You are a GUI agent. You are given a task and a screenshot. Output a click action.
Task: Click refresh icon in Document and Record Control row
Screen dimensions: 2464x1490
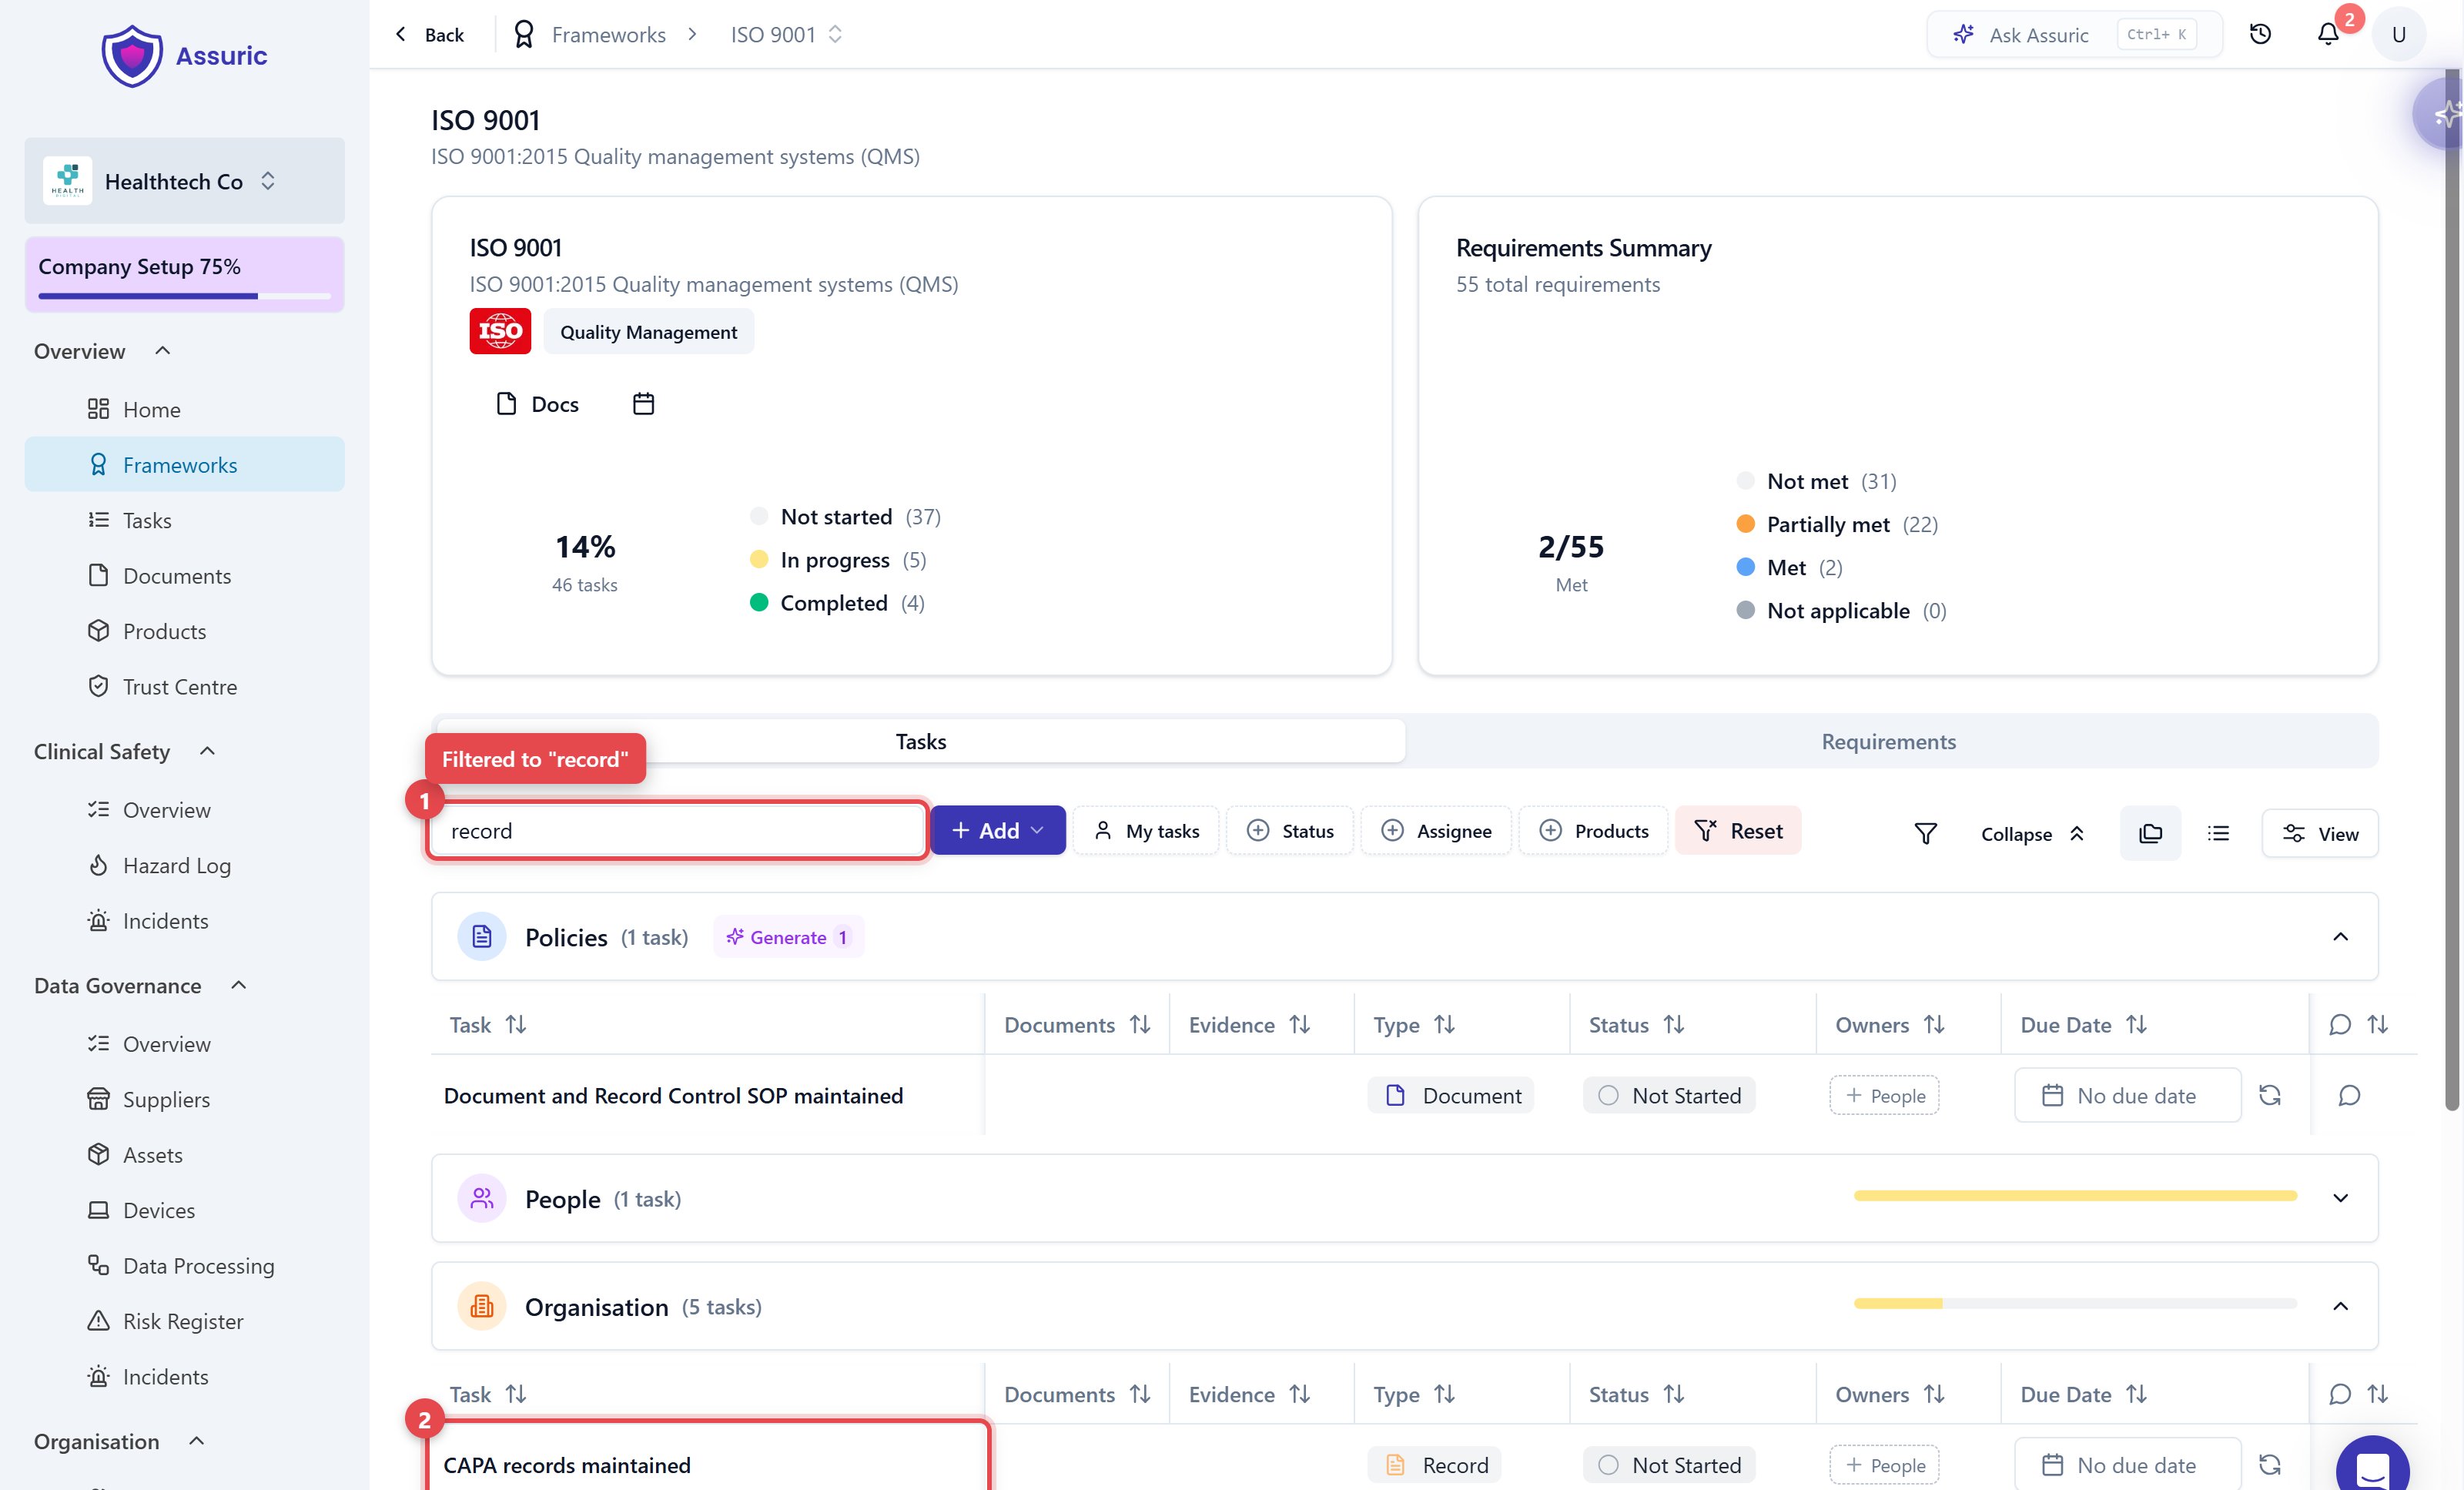click(2269, 1095)
